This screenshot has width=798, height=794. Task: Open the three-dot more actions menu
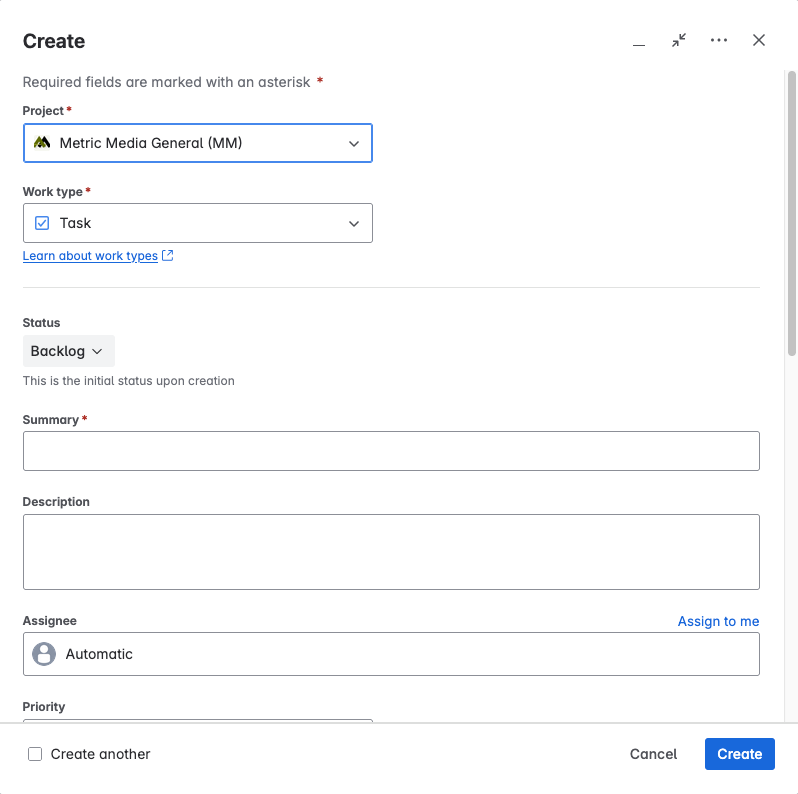pos(719,40)
